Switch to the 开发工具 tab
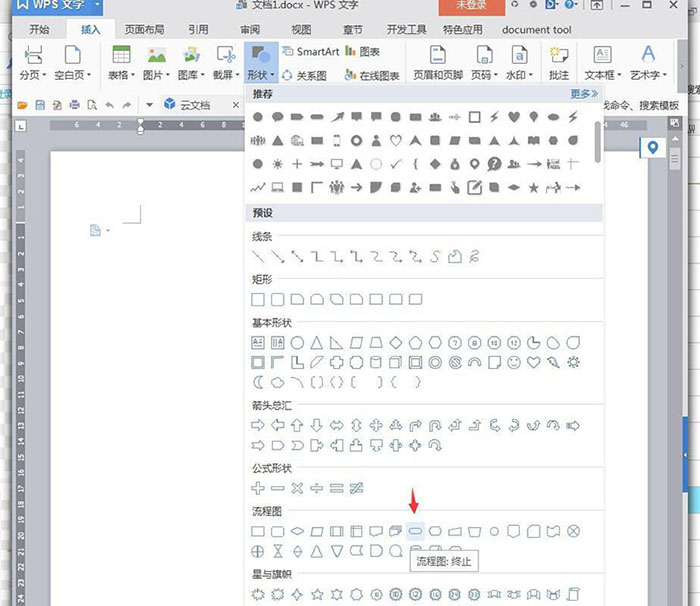This screenshot has height=606, width=700. point(406,29)
